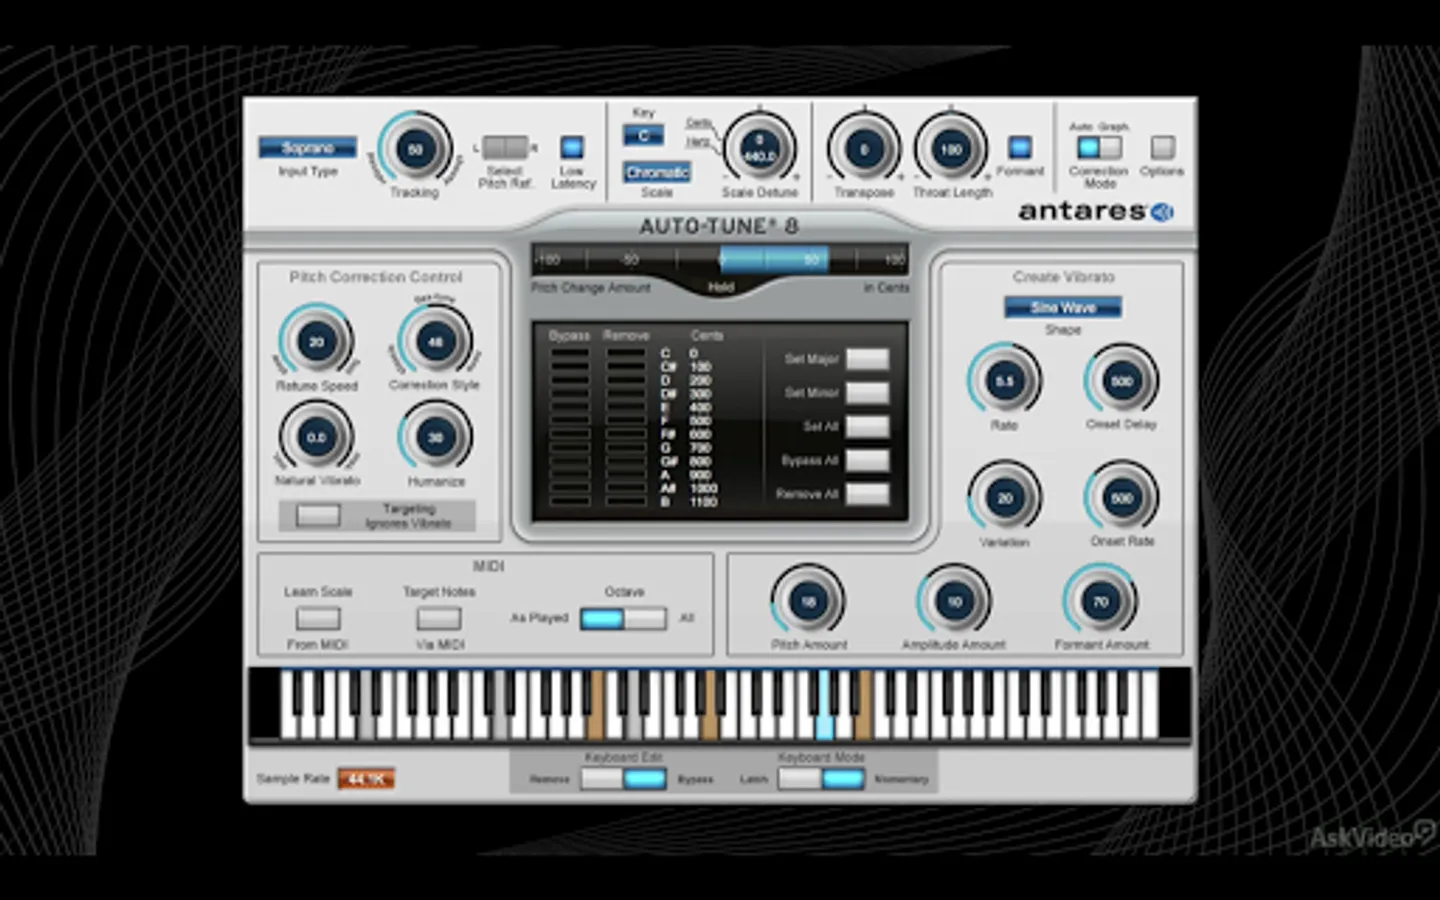Viewport: 1440px width, 900px height.
Task: Click the 44.1K Sample Rate display
Action: [366, 779]
